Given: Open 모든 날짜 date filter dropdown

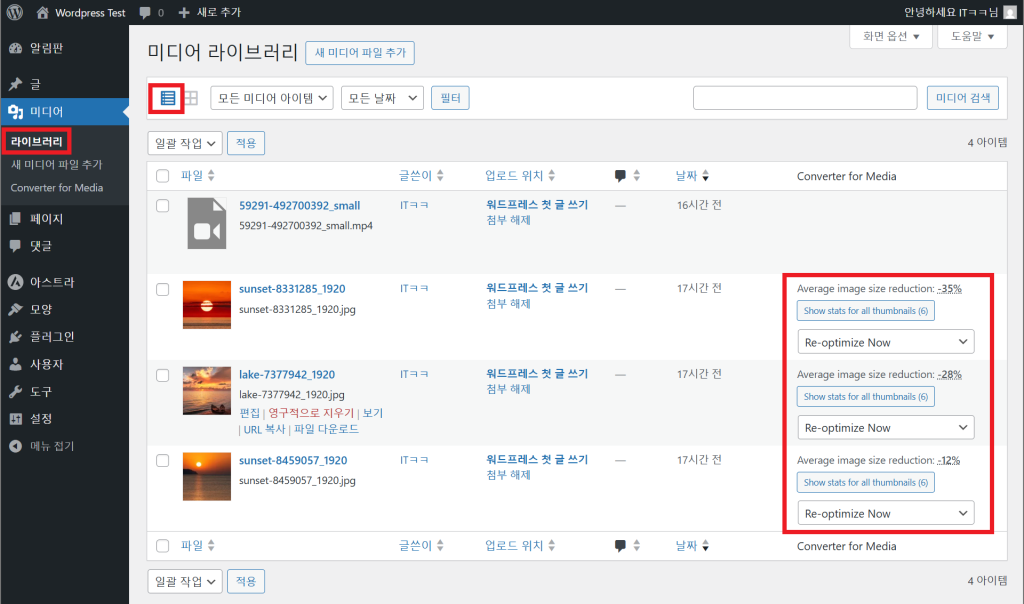Looking at the screenshot, I should pos(382,98).
